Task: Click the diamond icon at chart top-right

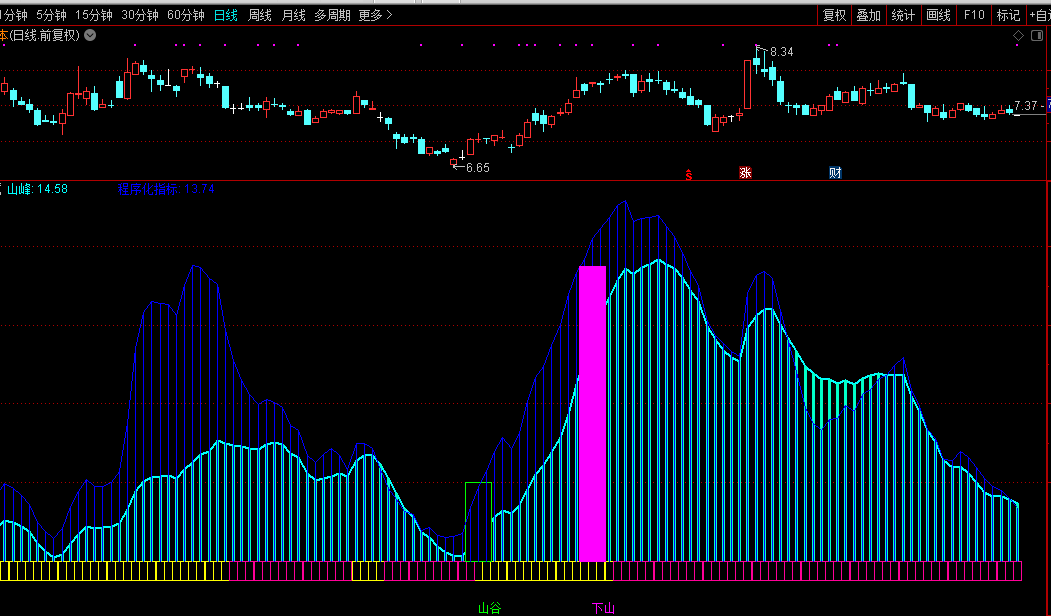Action: (x=1018, y=35)
